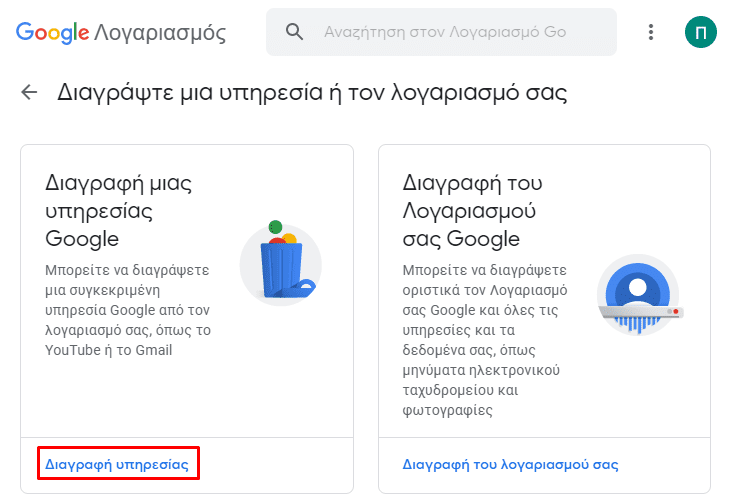
Task: Click description mentioning YouTube ή το Gmail
Action: (x=128, y=310)
